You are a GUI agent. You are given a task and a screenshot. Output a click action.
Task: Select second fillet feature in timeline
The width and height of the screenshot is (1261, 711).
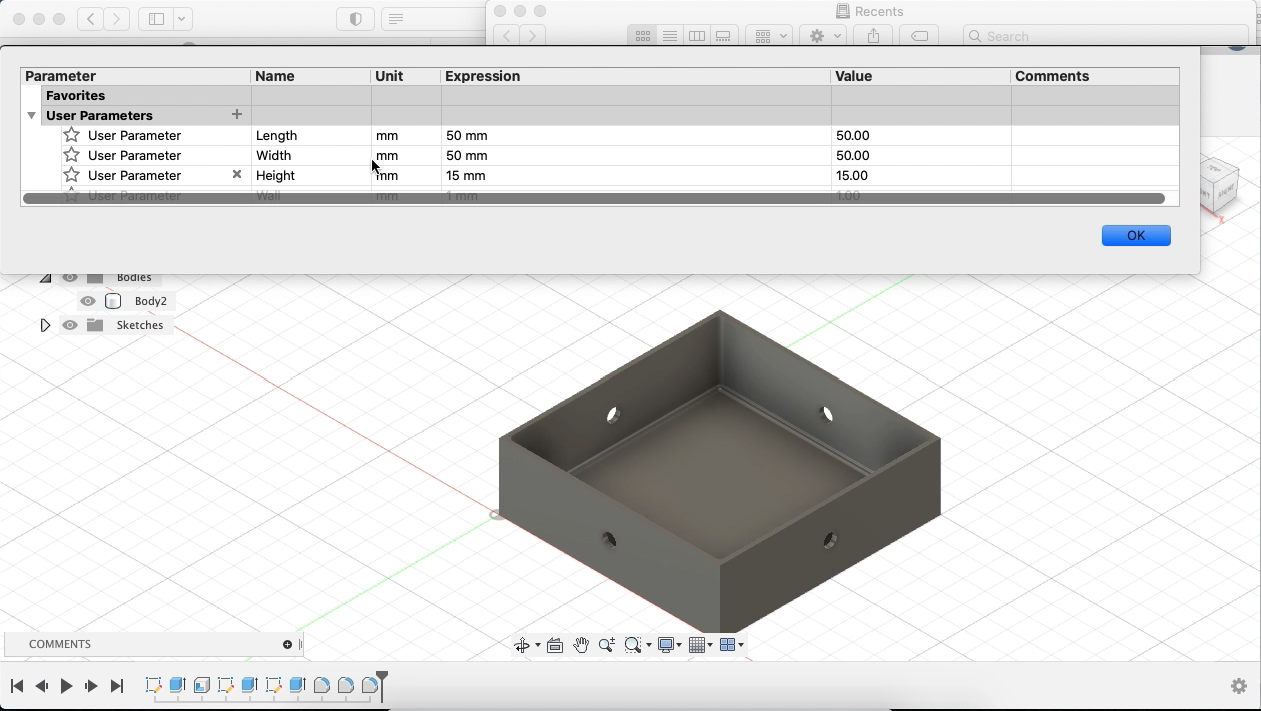point(345,685)
